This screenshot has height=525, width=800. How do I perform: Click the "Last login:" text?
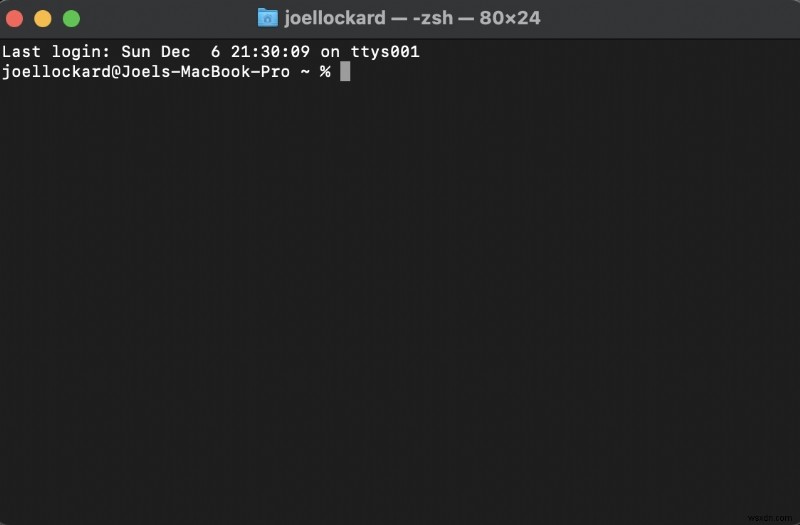point(56,51)
